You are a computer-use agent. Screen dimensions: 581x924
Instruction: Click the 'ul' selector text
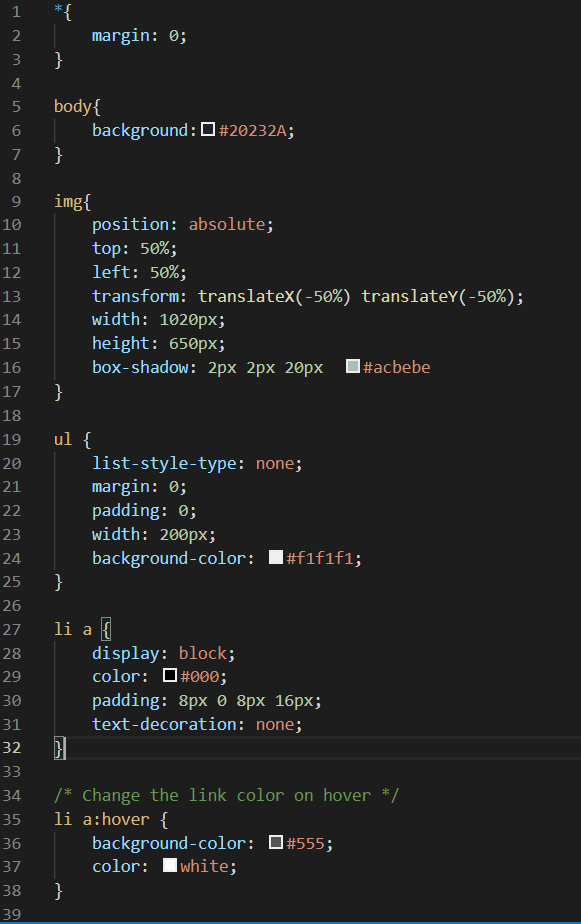point(63,440)
